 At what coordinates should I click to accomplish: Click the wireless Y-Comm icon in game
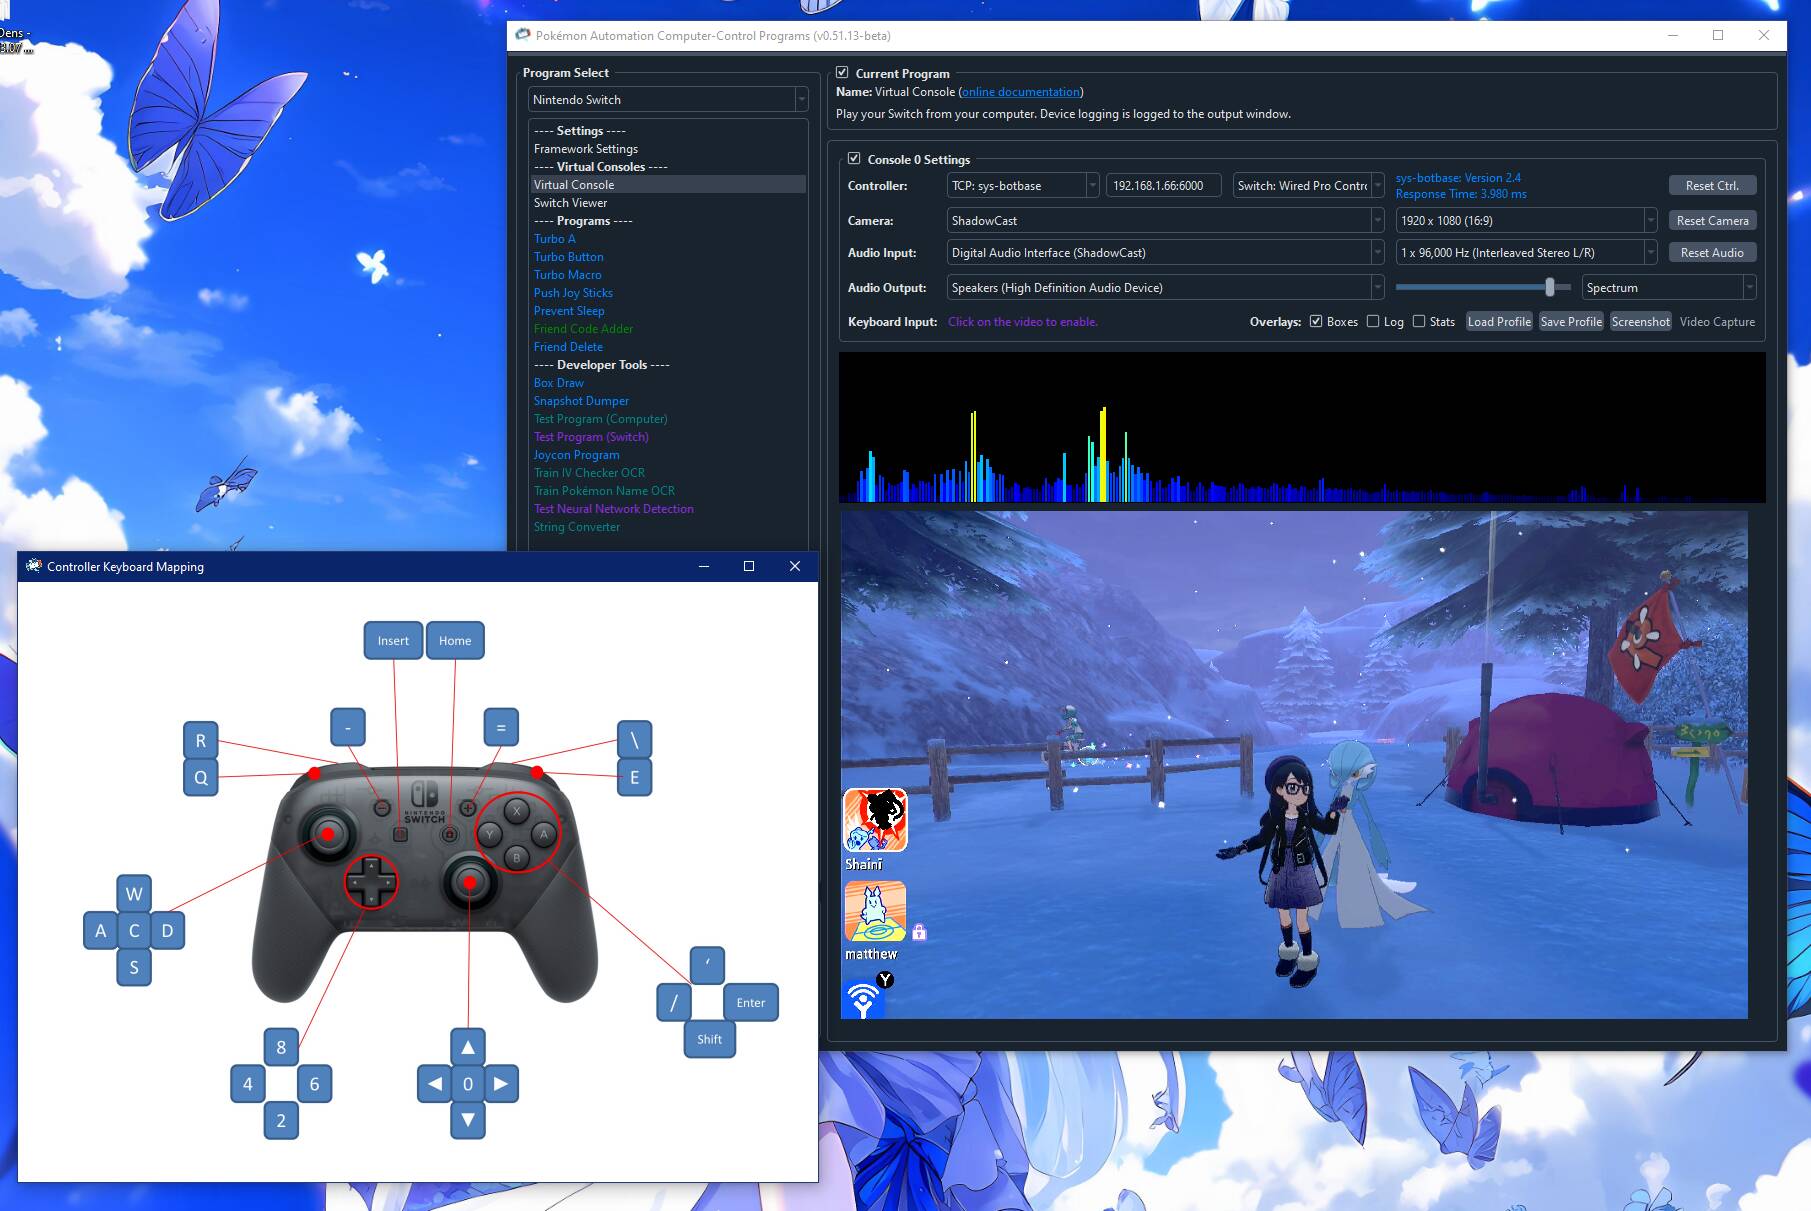[864, 998]
